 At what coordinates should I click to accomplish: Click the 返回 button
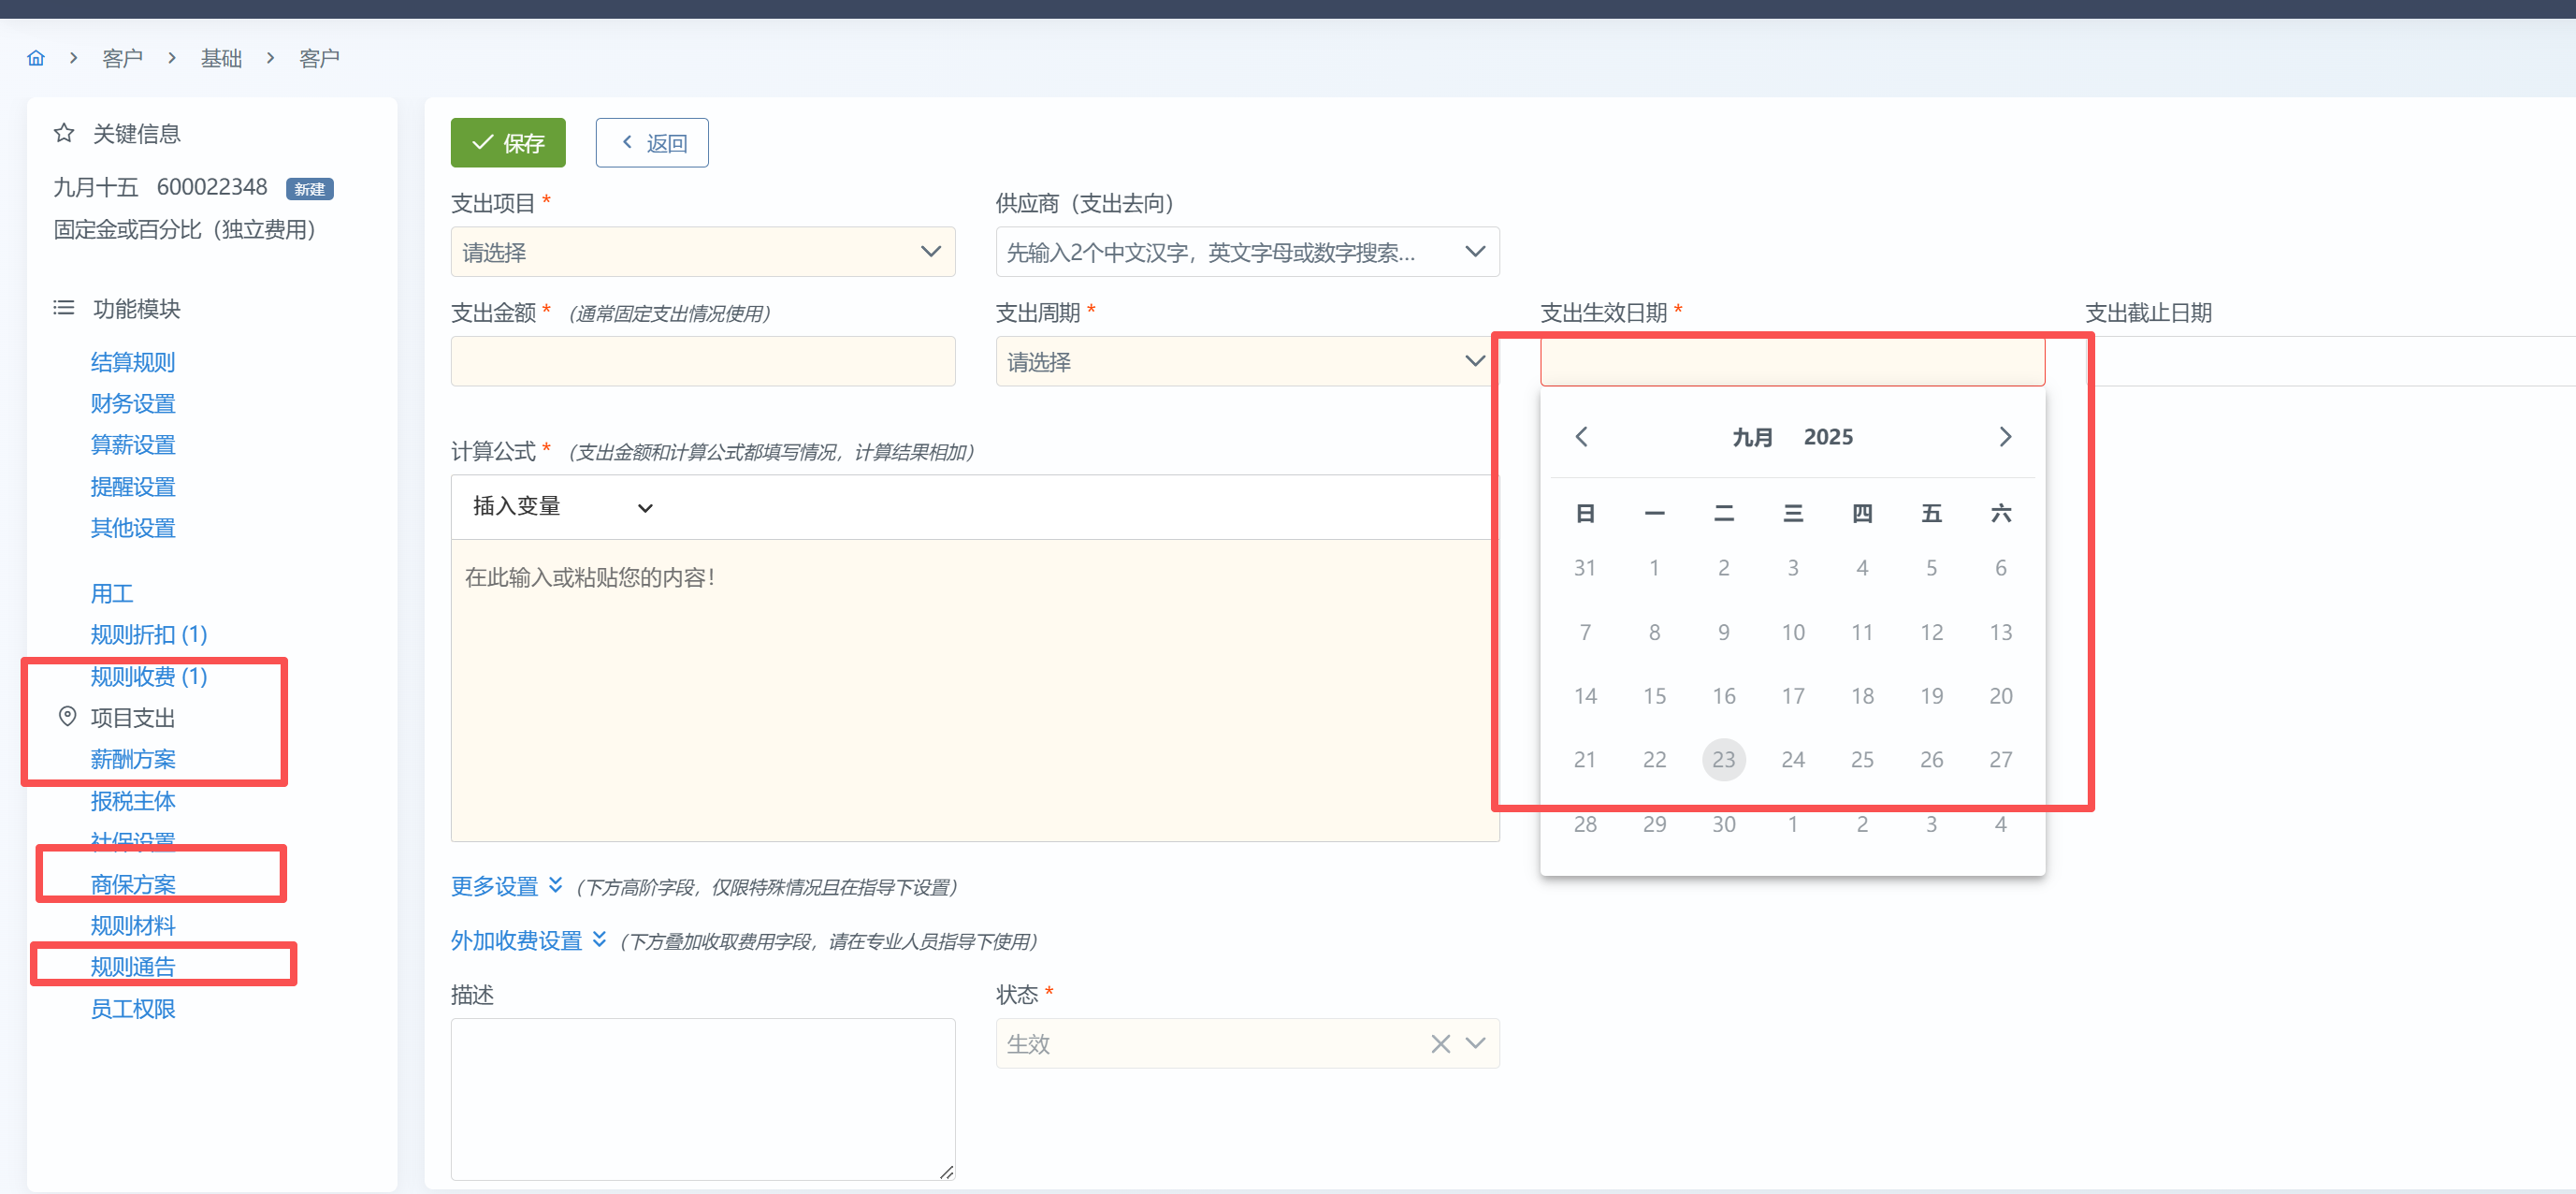point(651,143)
